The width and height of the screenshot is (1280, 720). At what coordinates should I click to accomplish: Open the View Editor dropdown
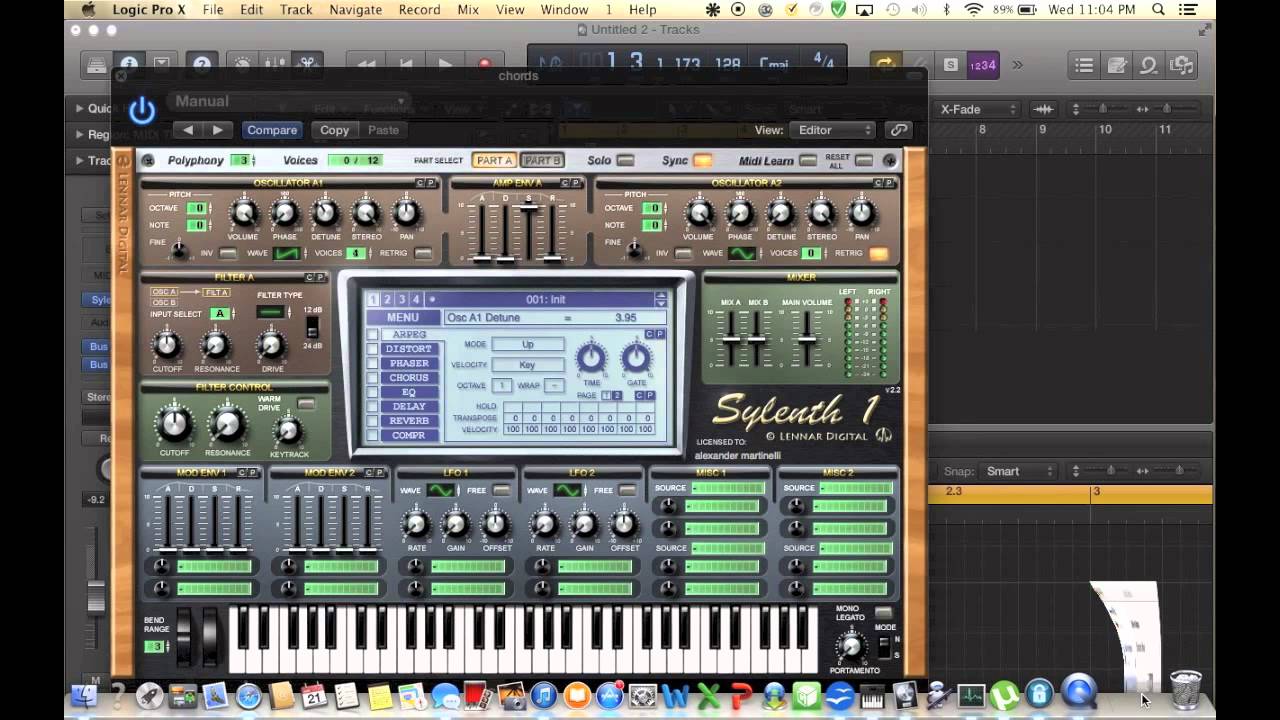coord(832,130)
